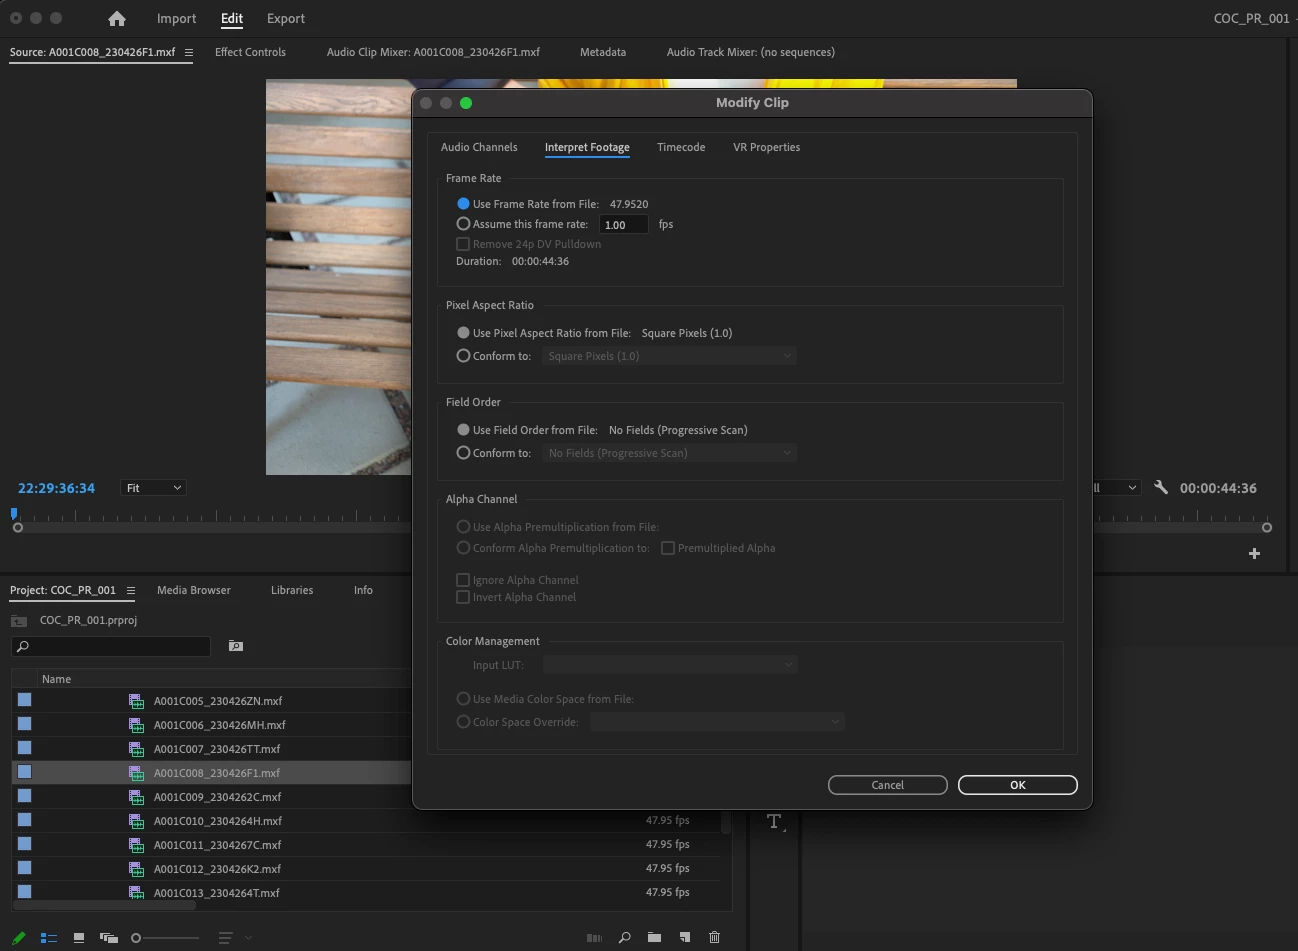Switch Project panel to Freeform View

point(108,938)
